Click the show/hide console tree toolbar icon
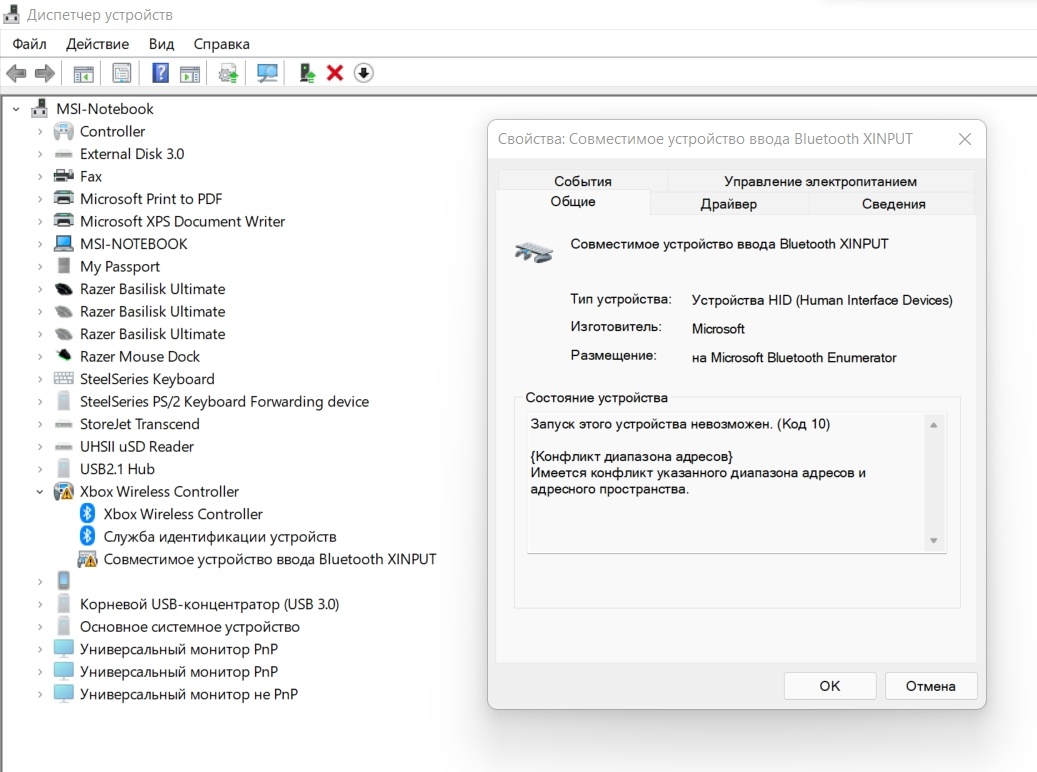The height and width of the screenshot is (772, 1037). tap(83, 73)
